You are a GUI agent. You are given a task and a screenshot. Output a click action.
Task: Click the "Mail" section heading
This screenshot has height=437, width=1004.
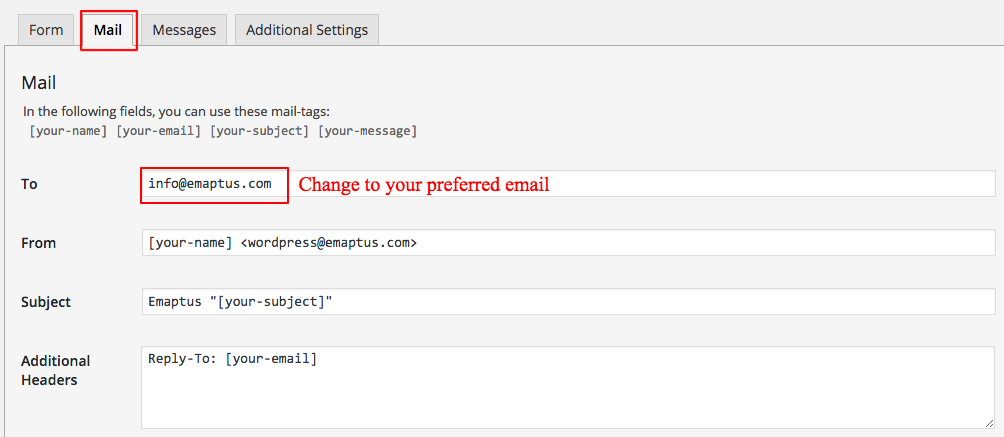[38, 83]
